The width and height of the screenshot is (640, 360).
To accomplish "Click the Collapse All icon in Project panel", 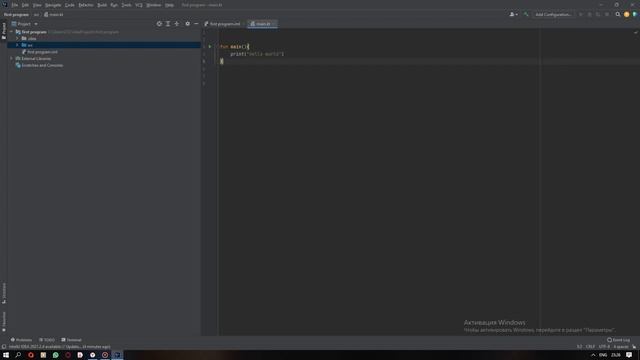I will (x=177, y=24).
